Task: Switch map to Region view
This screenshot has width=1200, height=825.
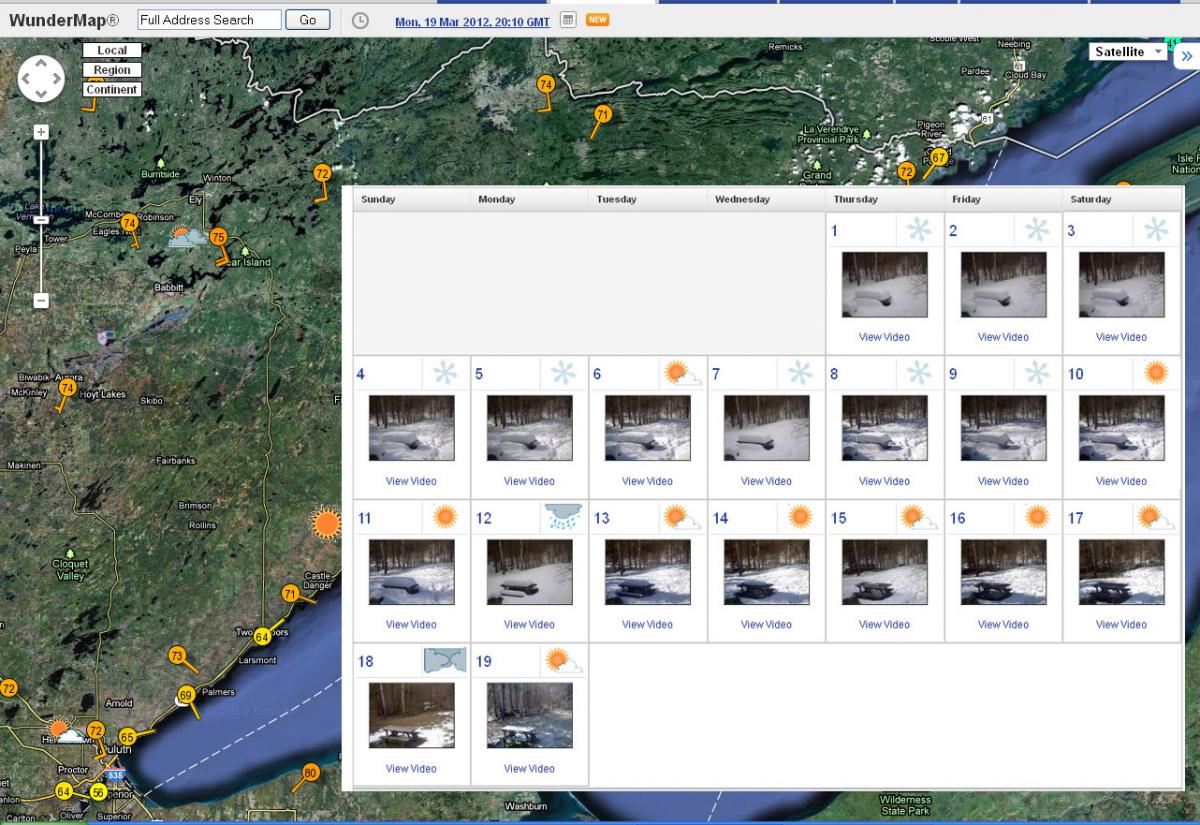Action: (x=111, y=70)
